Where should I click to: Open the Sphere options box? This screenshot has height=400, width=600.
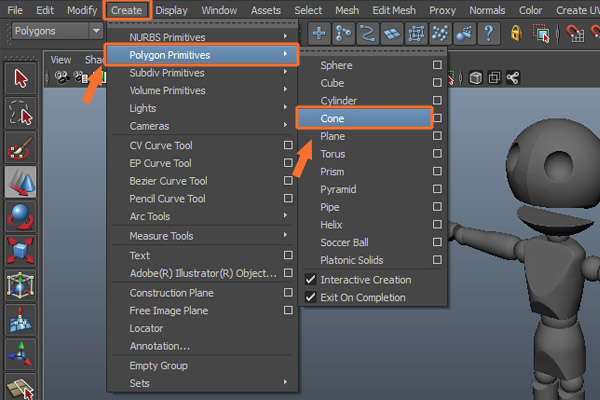pyautogui.click(x=437, y=65)
